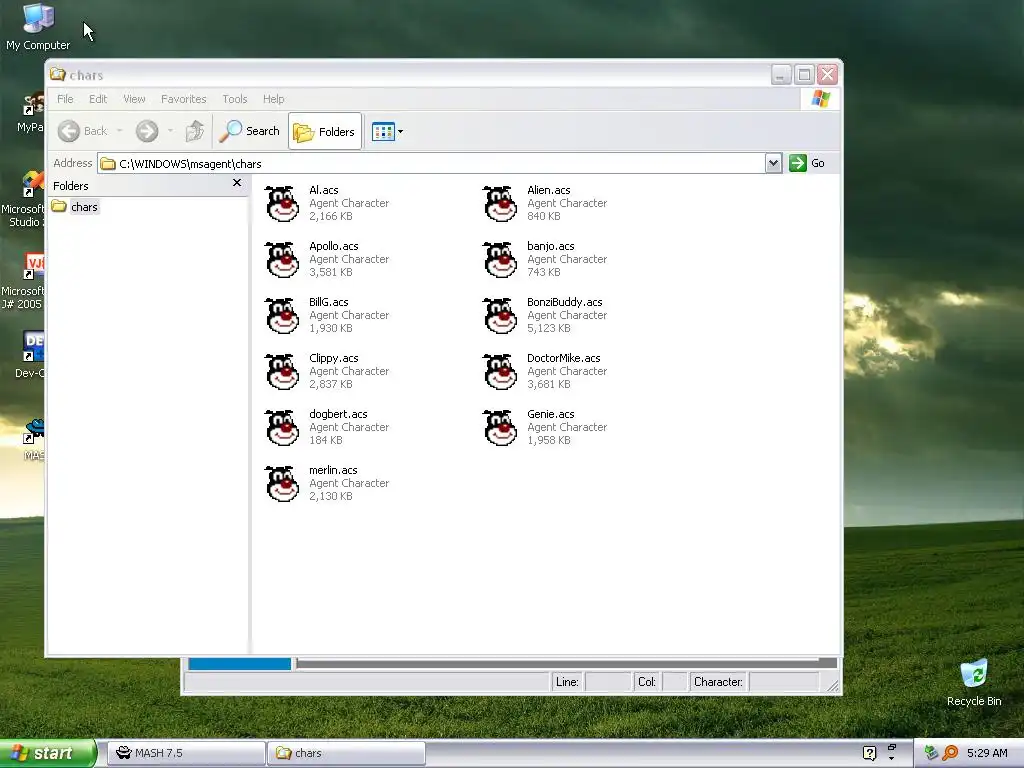
Task: Click the Forward navigation arrow icon
Action: pyautogui.click(x=147, y=131)
